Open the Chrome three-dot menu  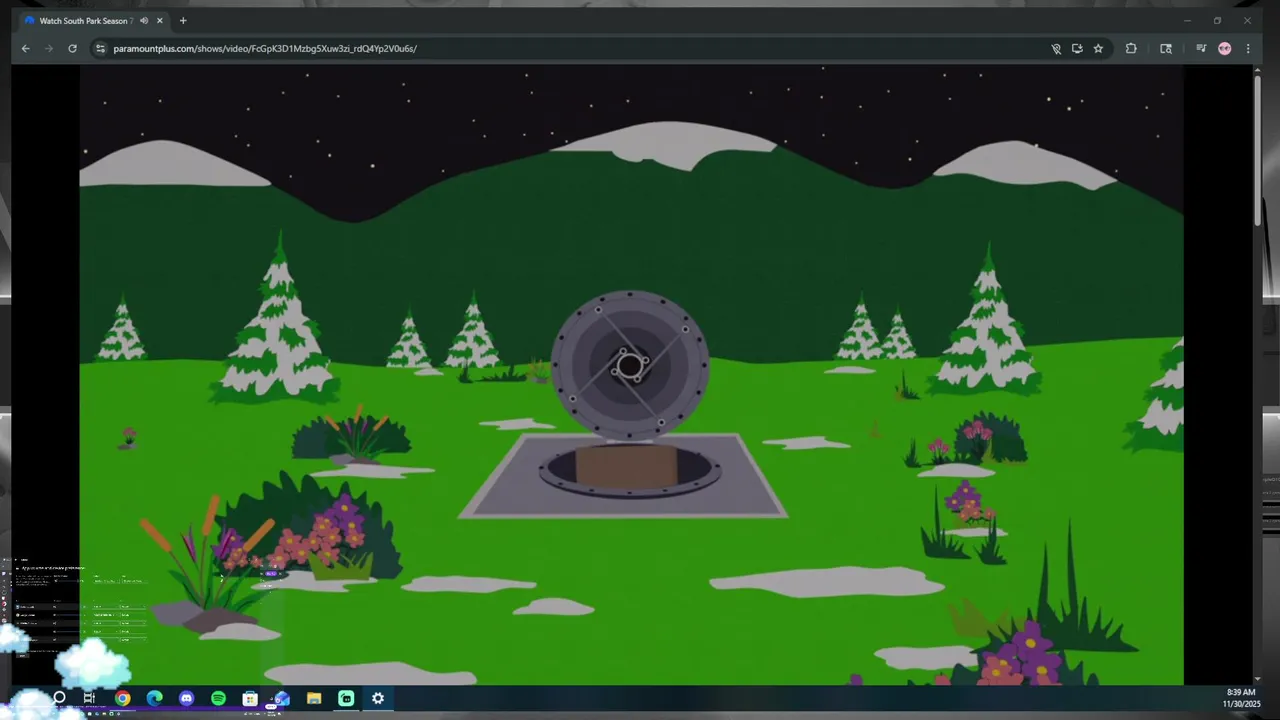click(x=1248, y=48)
